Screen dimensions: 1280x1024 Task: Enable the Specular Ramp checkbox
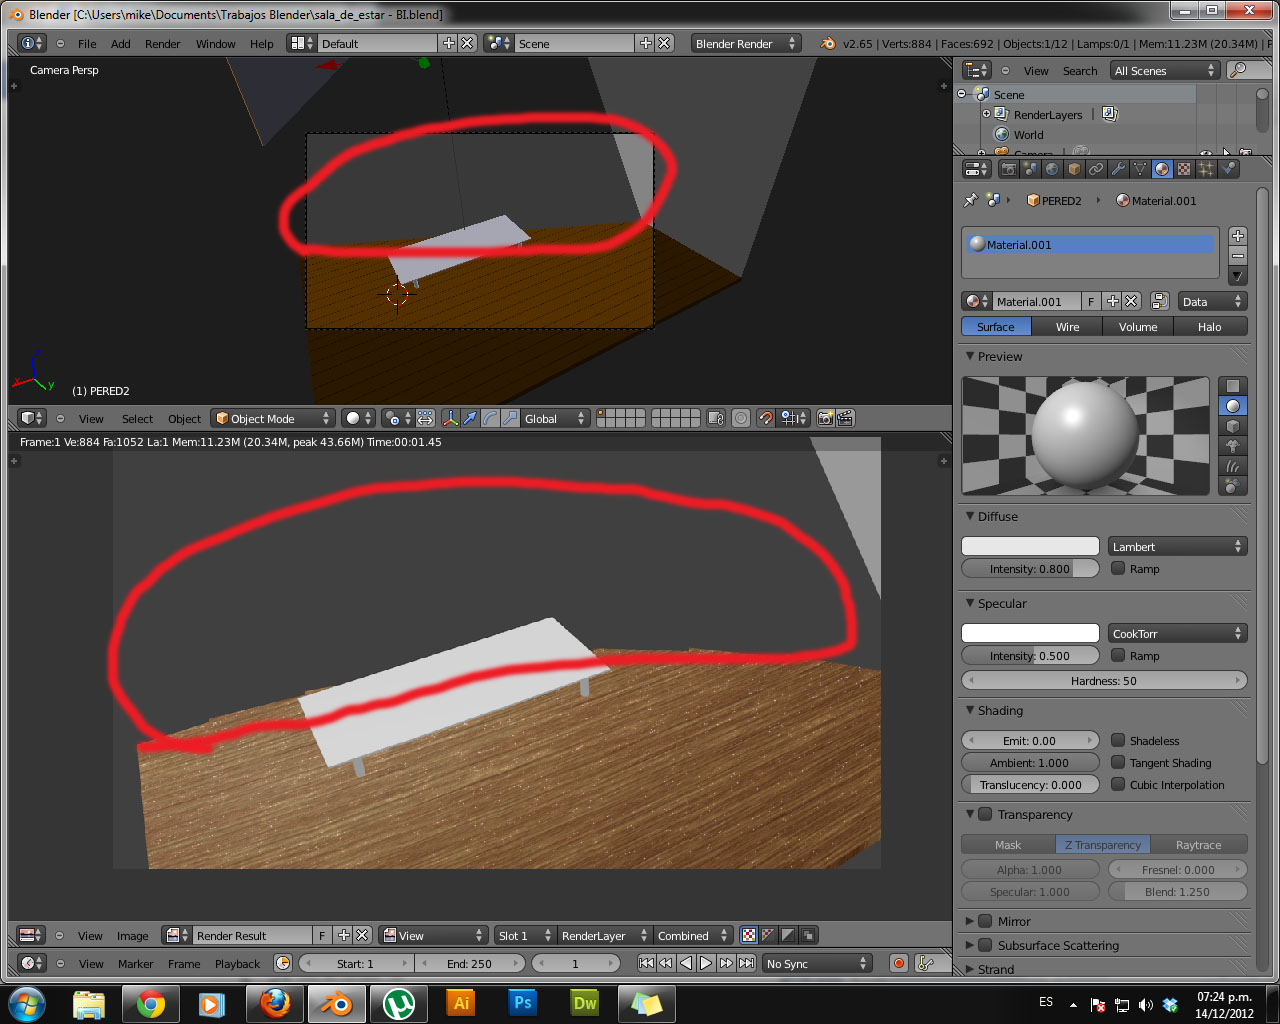click(x=1118, y=655)
